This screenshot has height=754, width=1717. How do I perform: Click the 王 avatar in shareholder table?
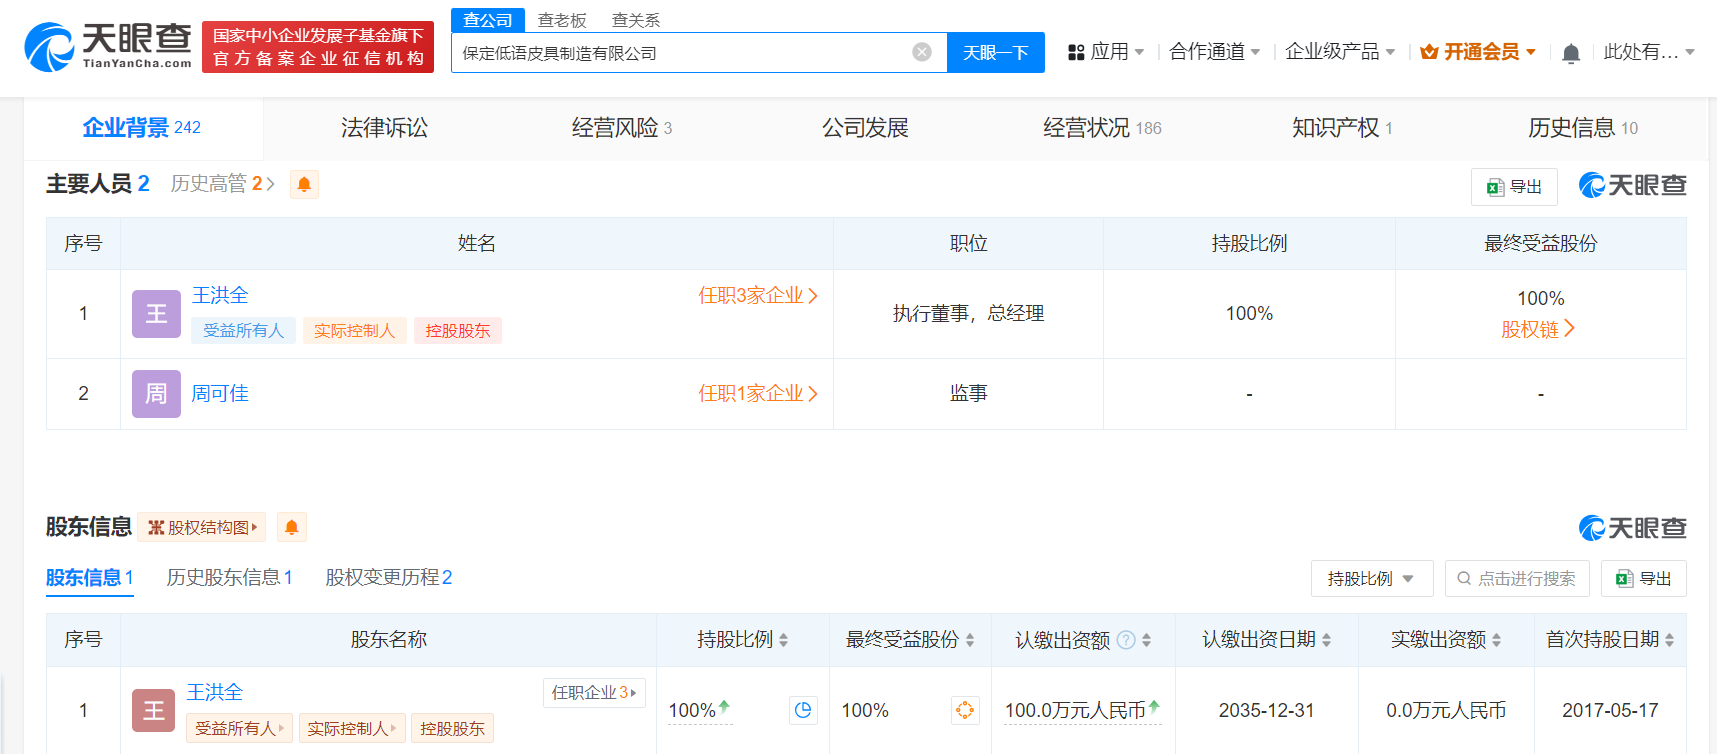(154, 711)
